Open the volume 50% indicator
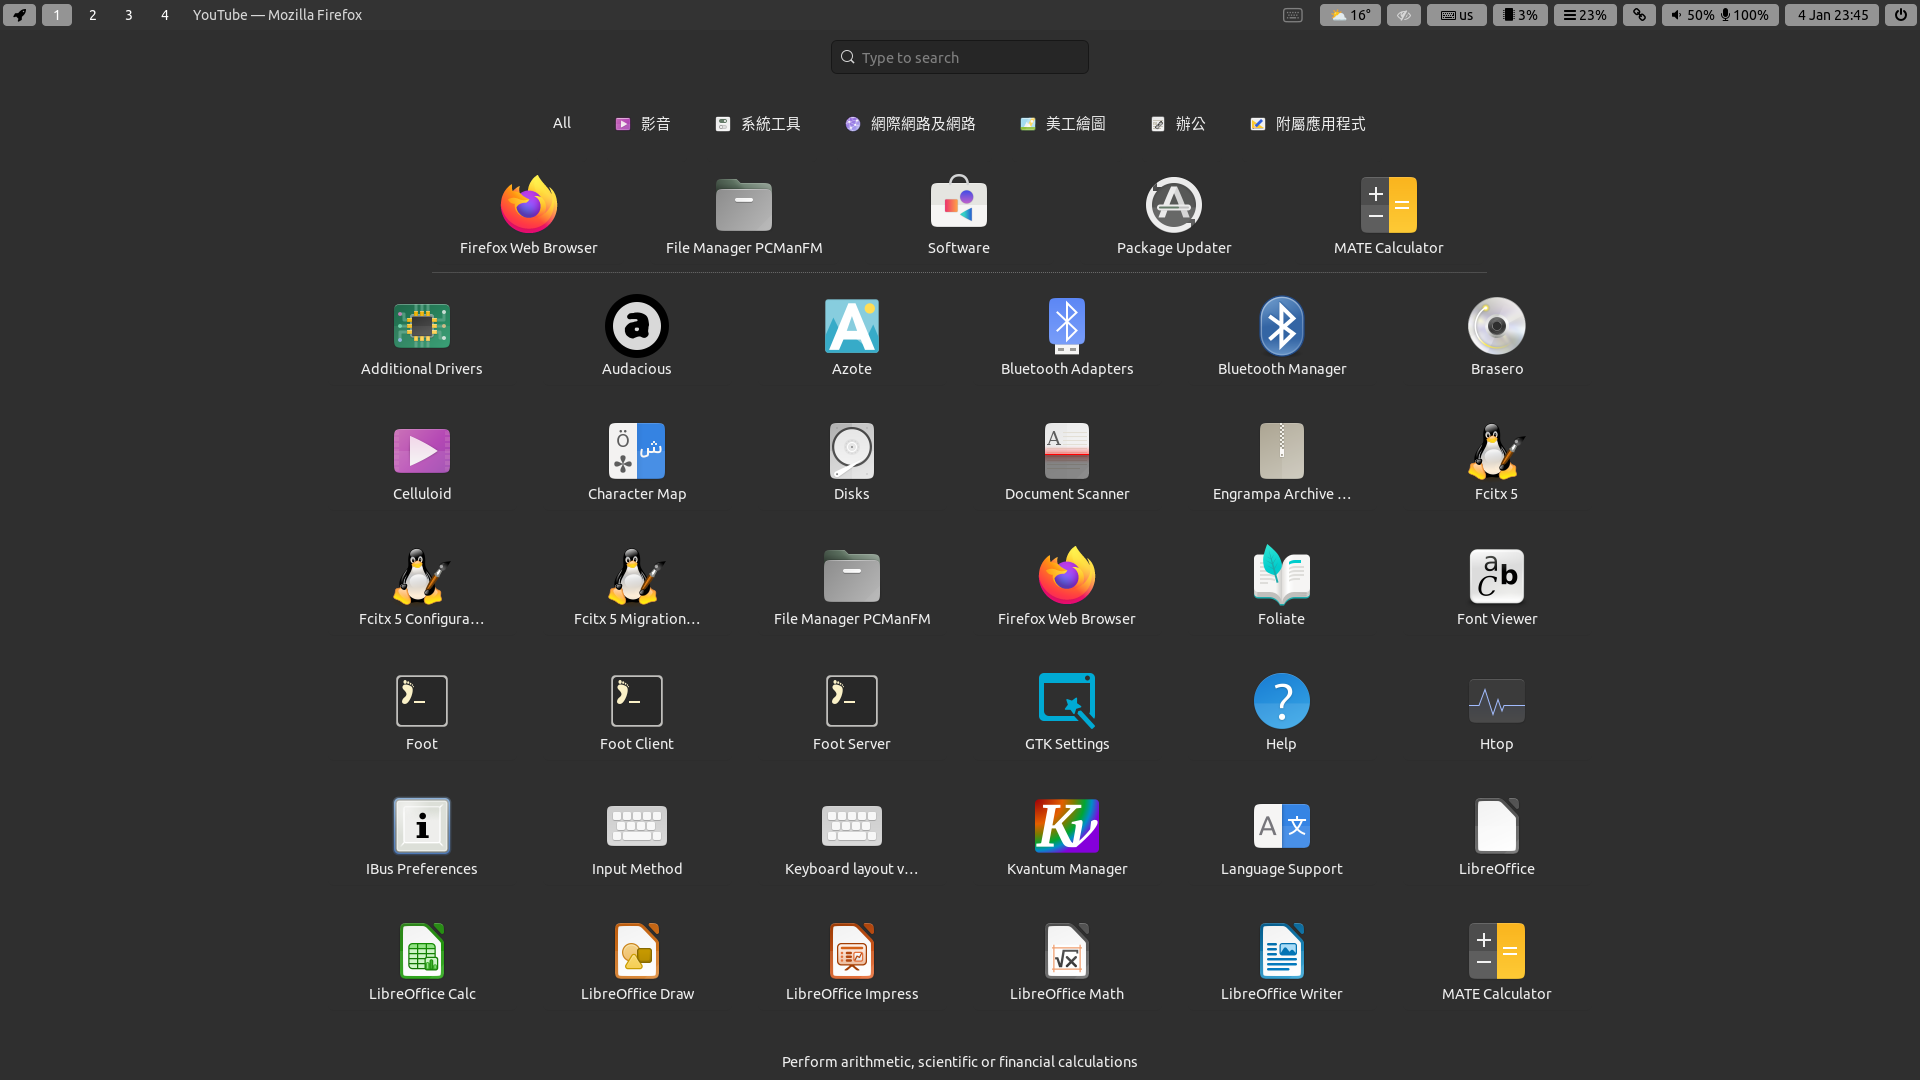Viewport: 1920px width, 1080px height. pyautogui.click(x=1692, y=15)
